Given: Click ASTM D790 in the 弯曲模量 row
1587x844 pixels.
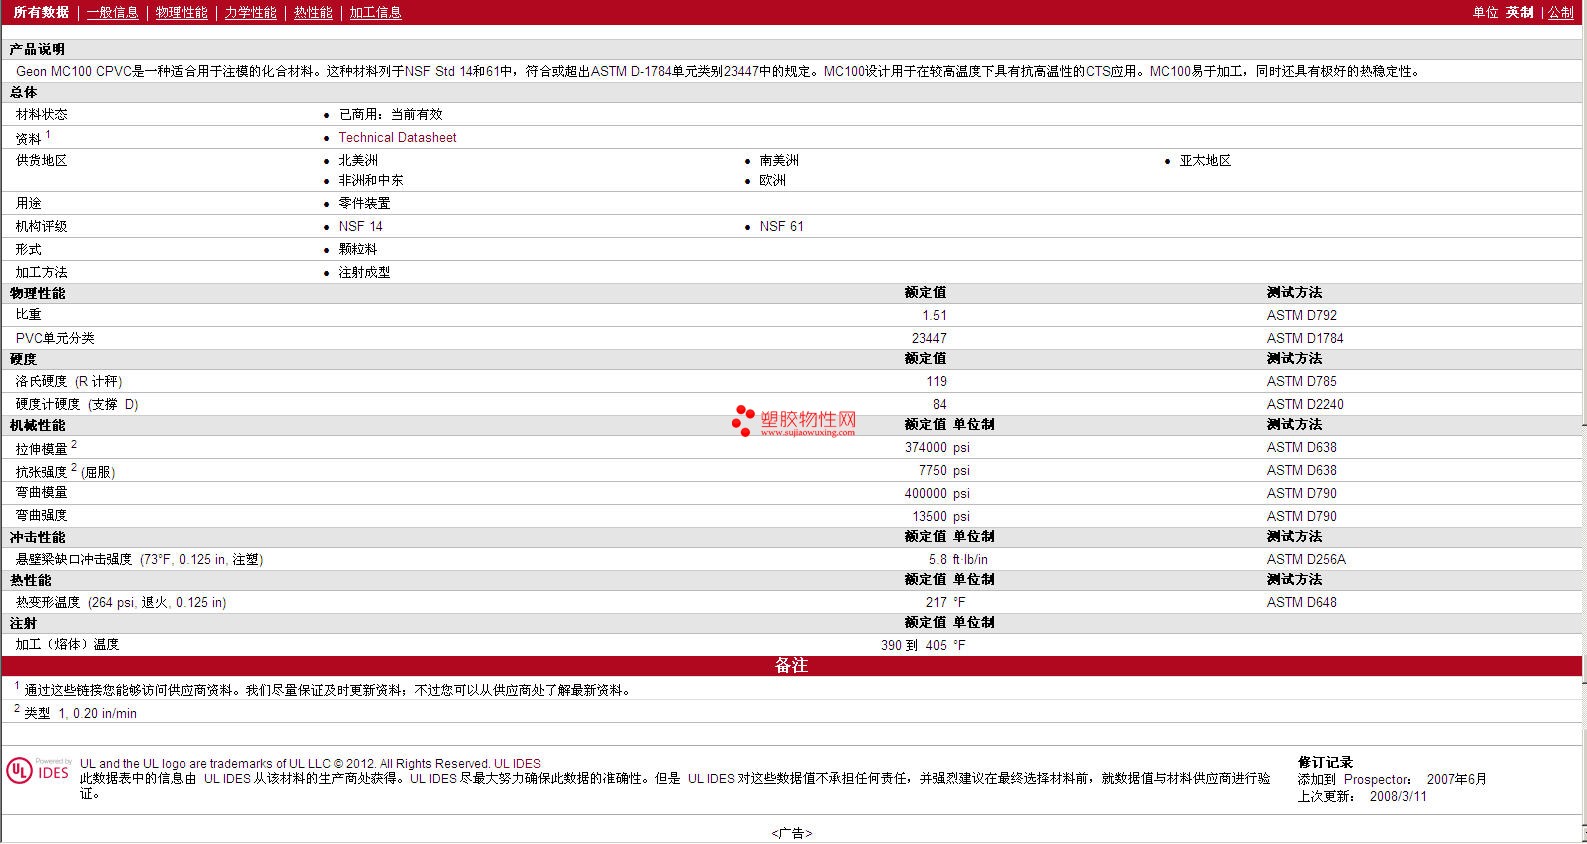Looking at the screenshot, I should 1301,494.
